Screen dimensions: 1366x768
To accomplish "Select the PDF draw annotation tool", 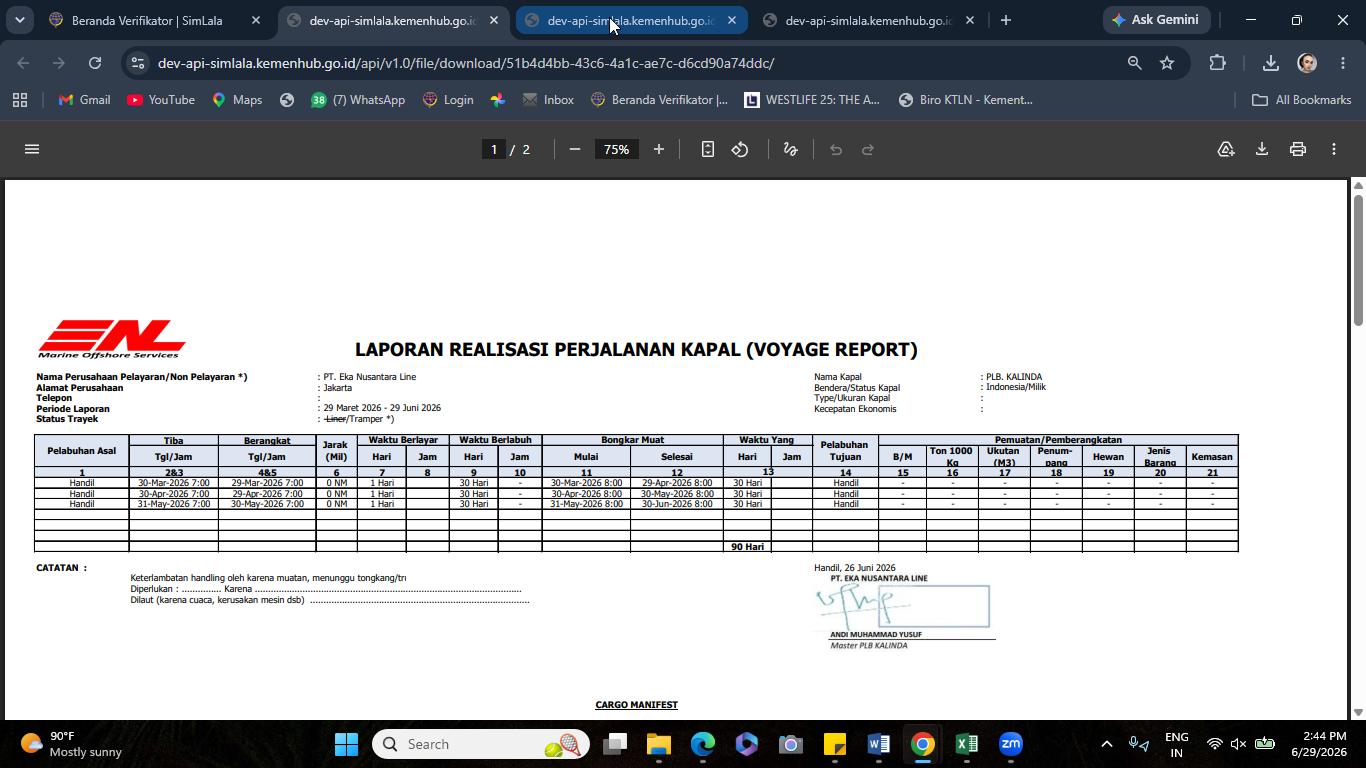I will pos(790,149).
